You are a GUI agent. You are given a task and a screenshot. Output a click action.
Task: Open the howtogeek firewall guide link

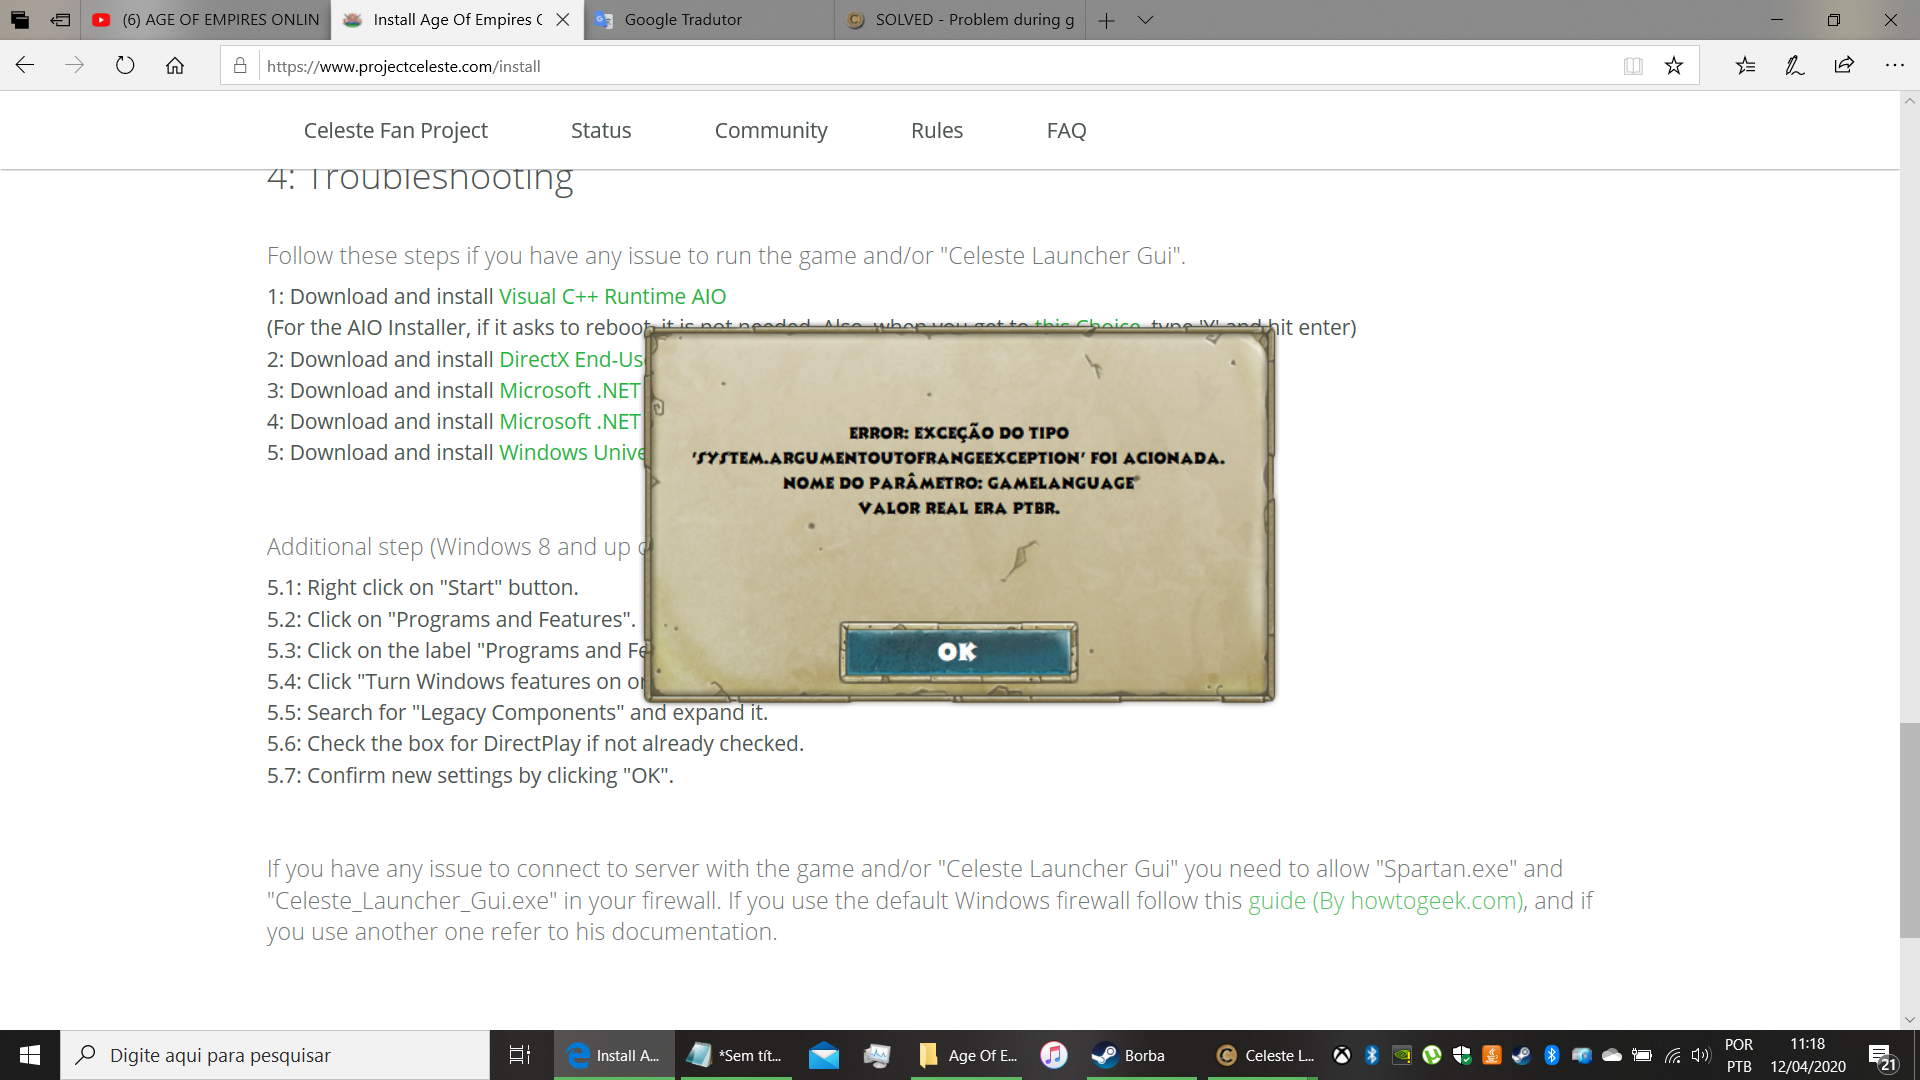pyautogui.click(x=1385, y=901)
